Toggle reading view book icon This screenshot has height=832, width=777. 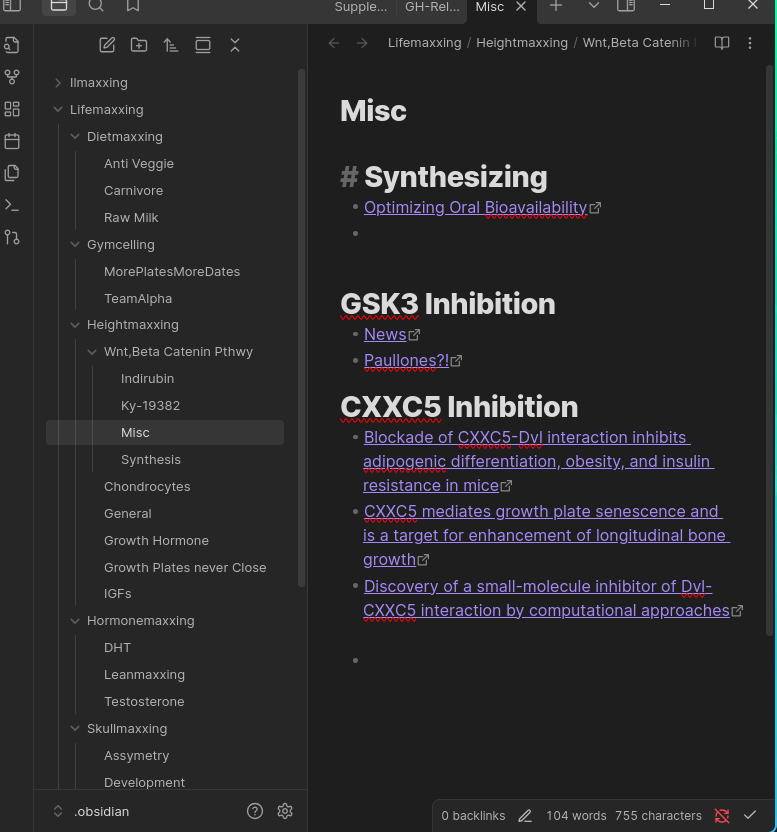pyautogui.click(x=722, y=43)
